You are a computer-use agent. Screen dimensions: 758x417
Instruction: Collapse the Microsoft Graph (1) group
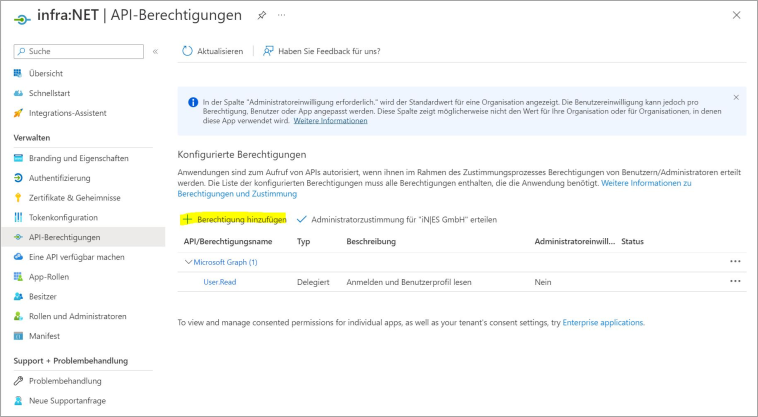[187, 262]
